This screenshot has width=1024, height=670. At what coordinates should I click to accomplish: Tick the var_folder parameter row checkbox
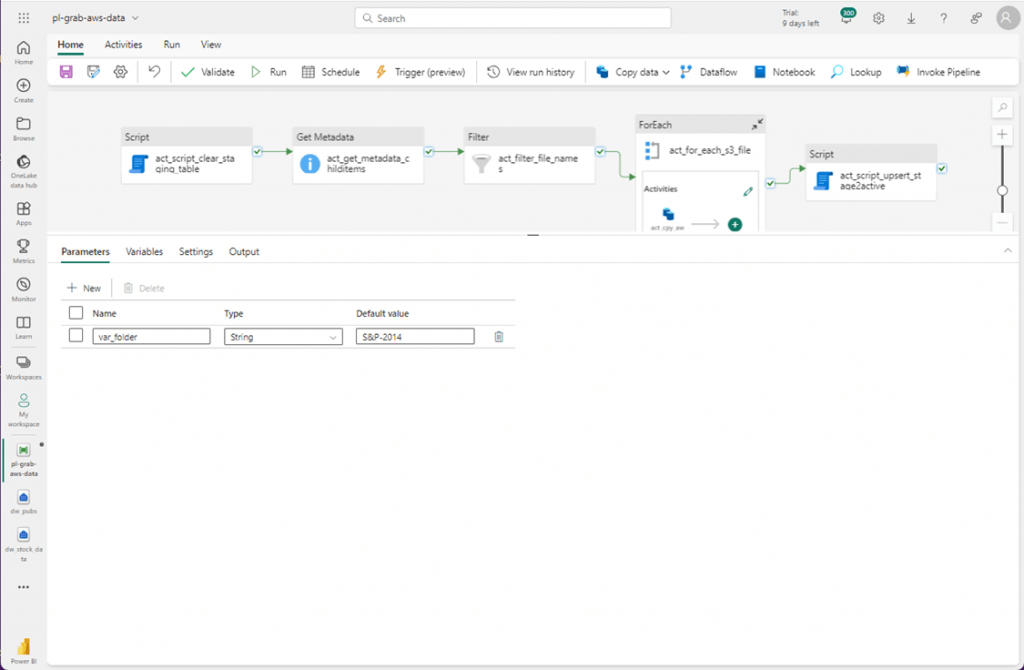pyautogui.click(x=76, y=336)
